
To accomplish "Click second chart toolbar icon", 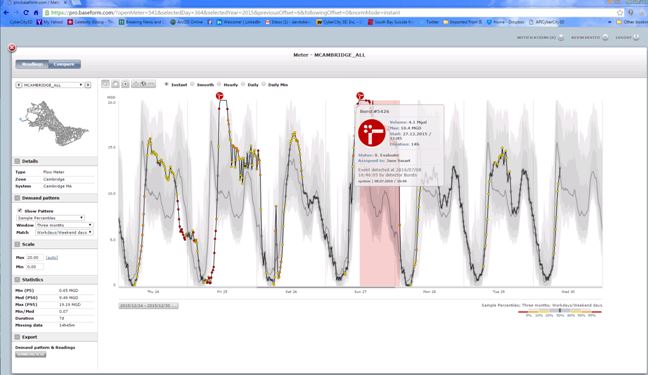I will [115, 84].
